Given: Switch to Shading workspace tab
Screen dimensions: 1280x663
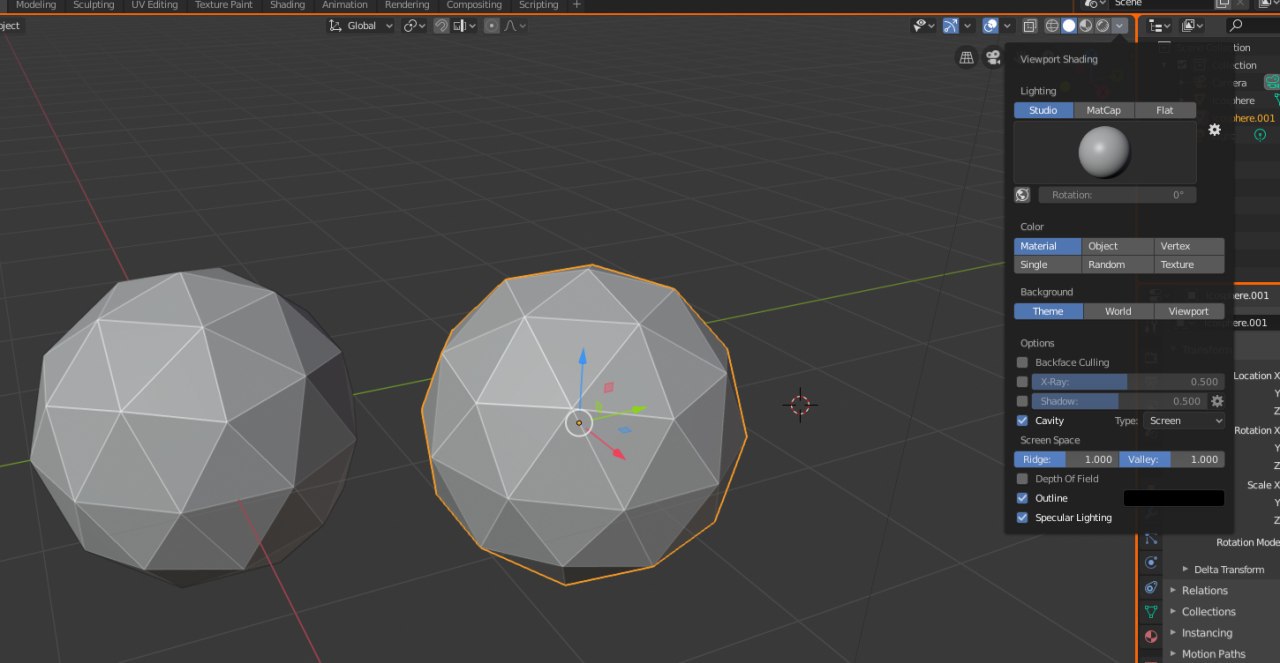Looking at the screenshot, I should point(287,5).
